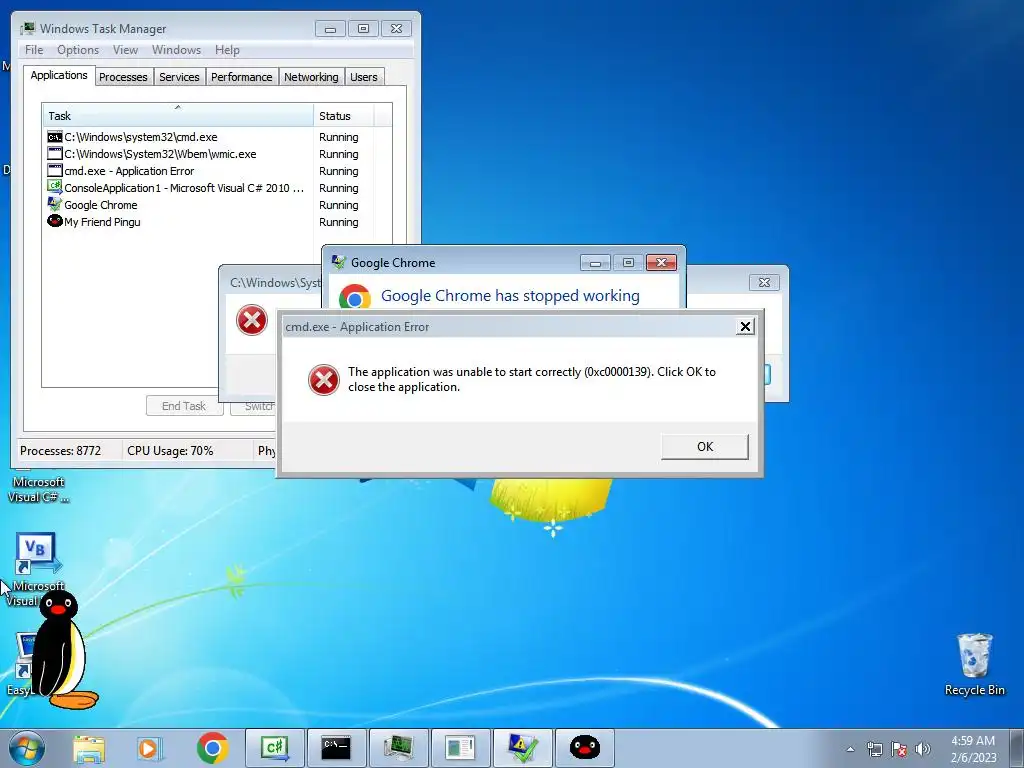This screenshot has height=768, width=1024.
Task: Open the Windows menu in Task Manager
Action: 176,50
